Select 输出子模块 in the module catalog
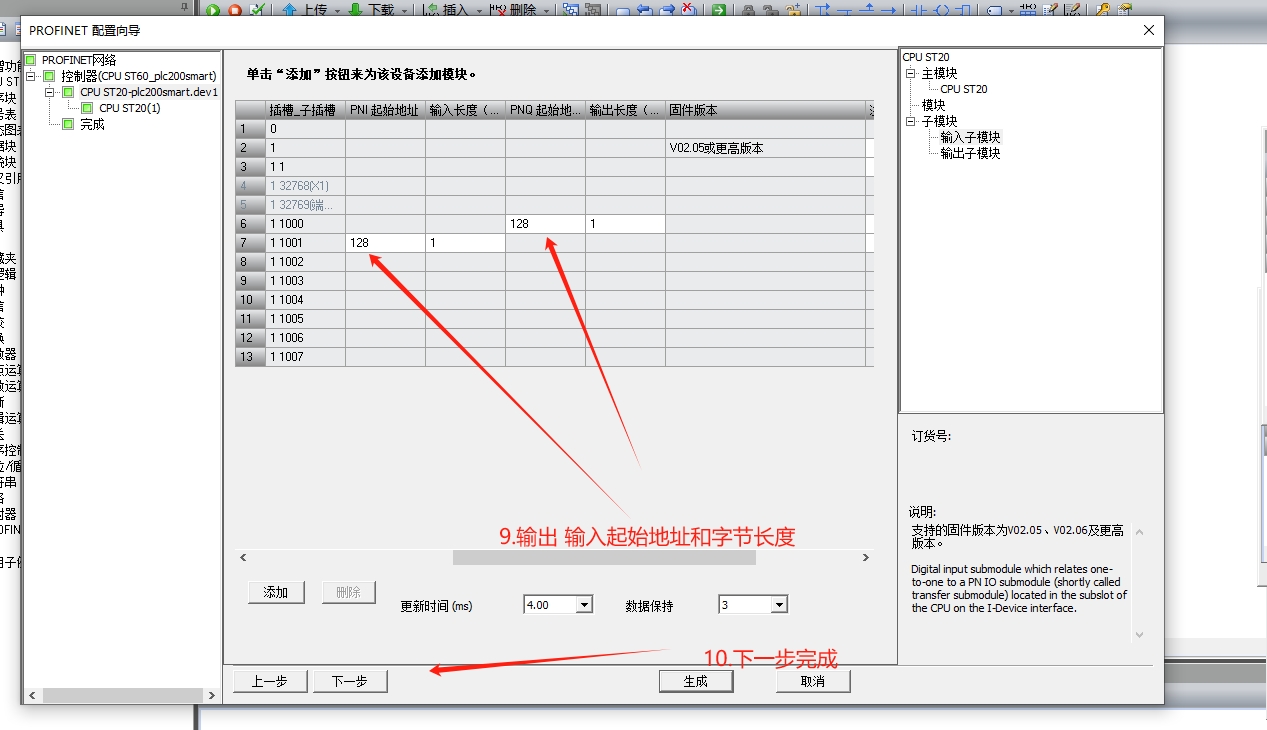The width and height of the screenshot is (1267, 730). pyautogui.click(x=970, y=153)
